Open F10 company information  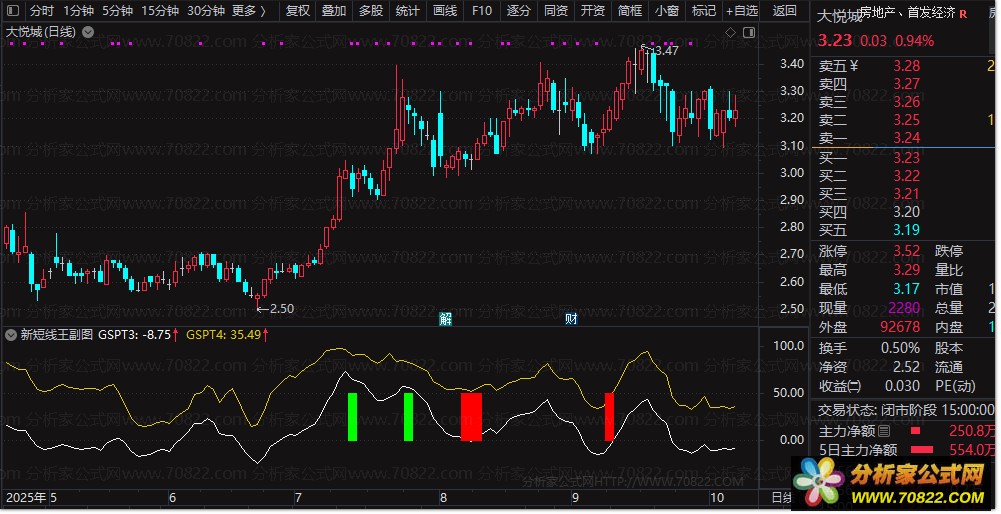(x=482, y=10)
